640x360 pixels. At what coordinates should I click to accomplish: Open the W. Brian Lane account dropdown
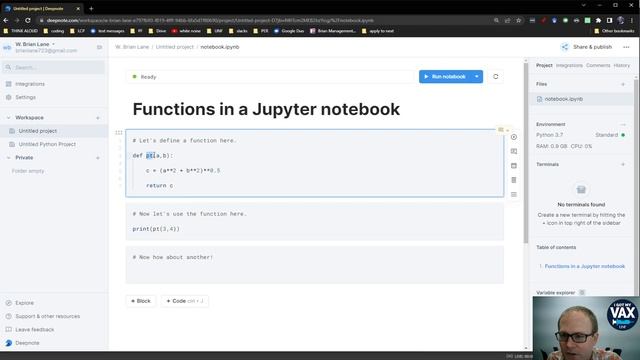(35, 44)
